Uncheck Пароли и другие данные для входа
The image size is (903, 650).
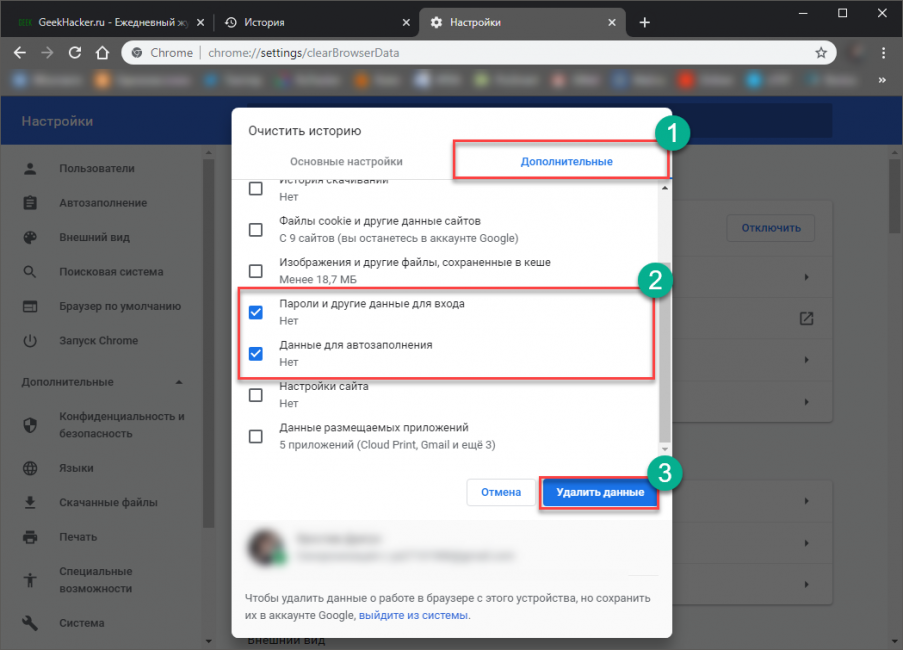(x=256, y=312)
